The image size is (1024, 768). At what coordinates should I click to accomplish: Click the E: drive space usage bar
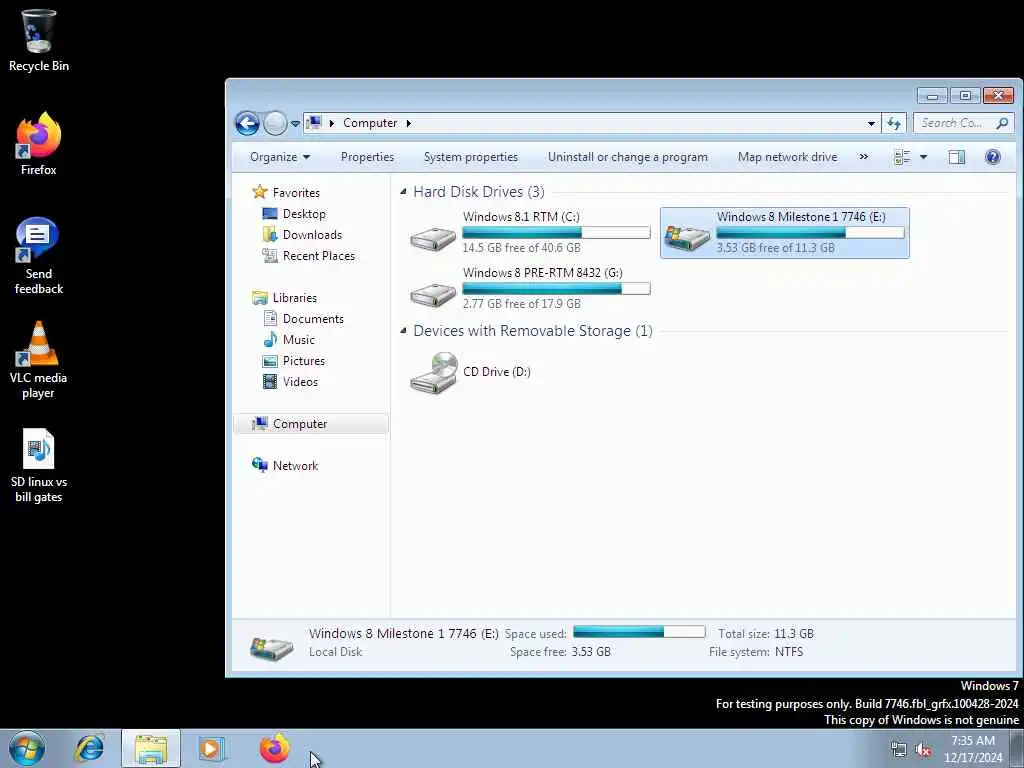(810, 232)
